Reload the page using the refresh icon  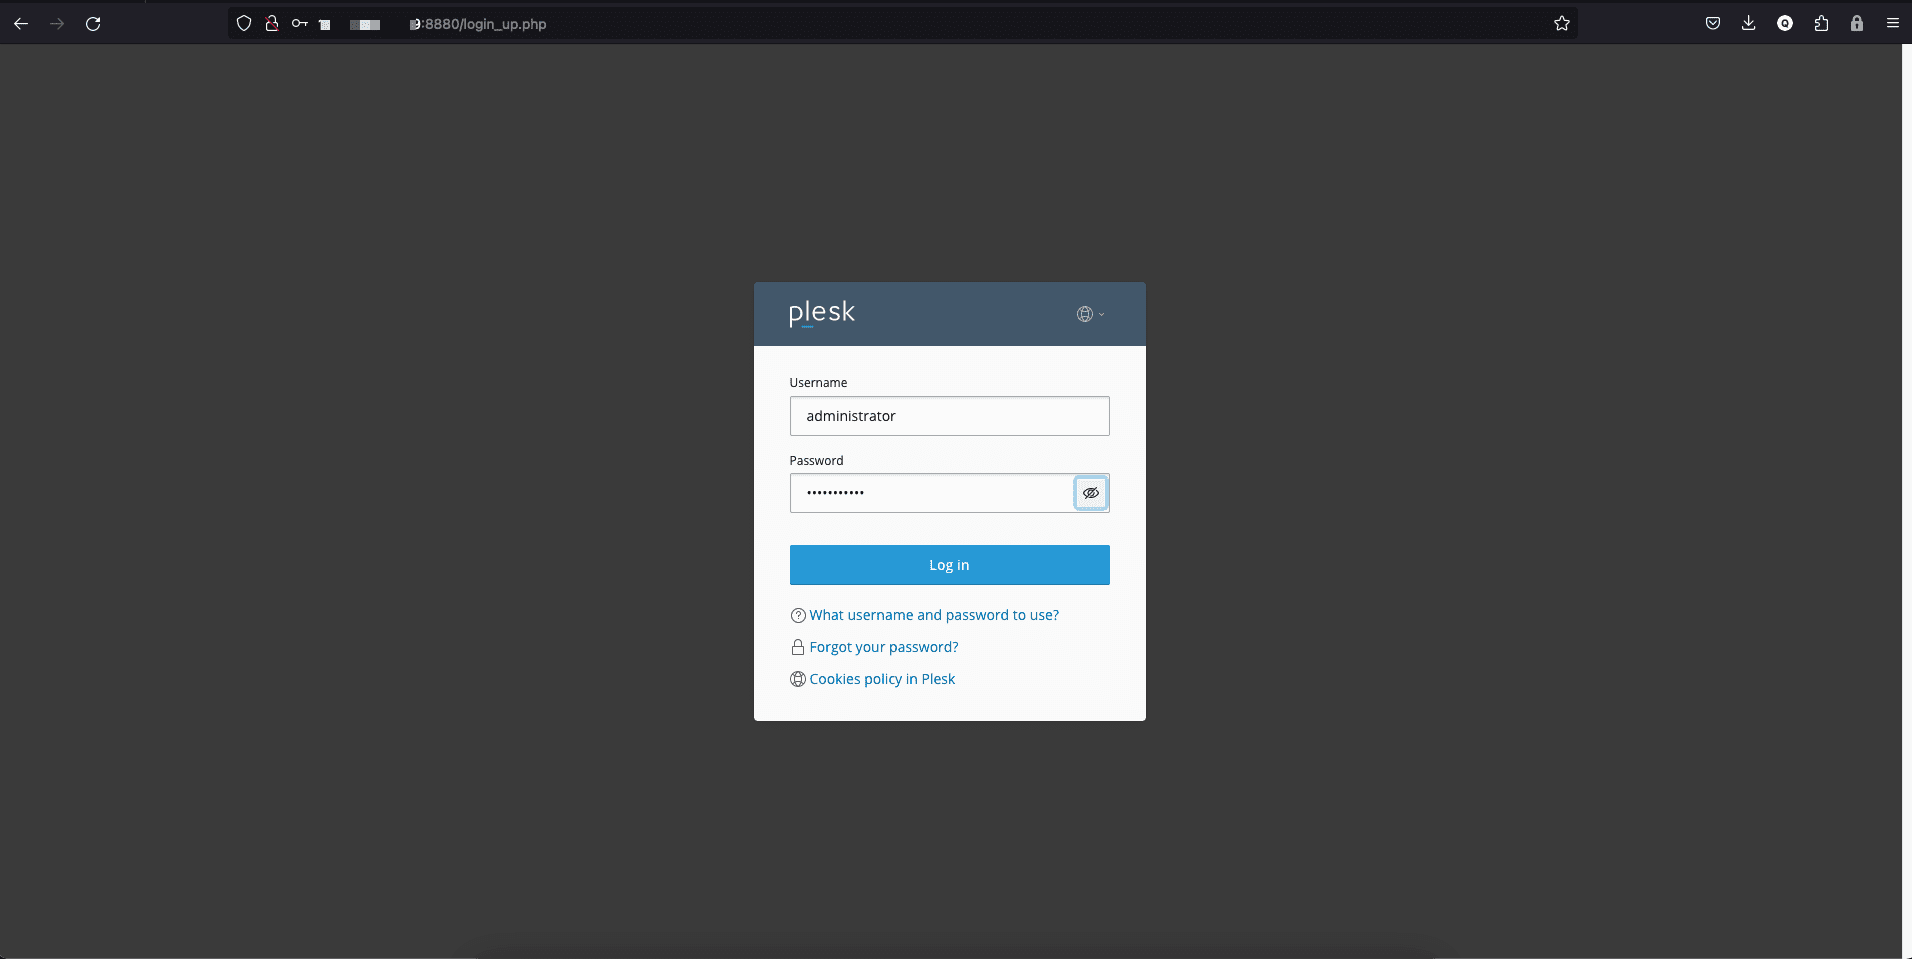(x=93, y=24)
